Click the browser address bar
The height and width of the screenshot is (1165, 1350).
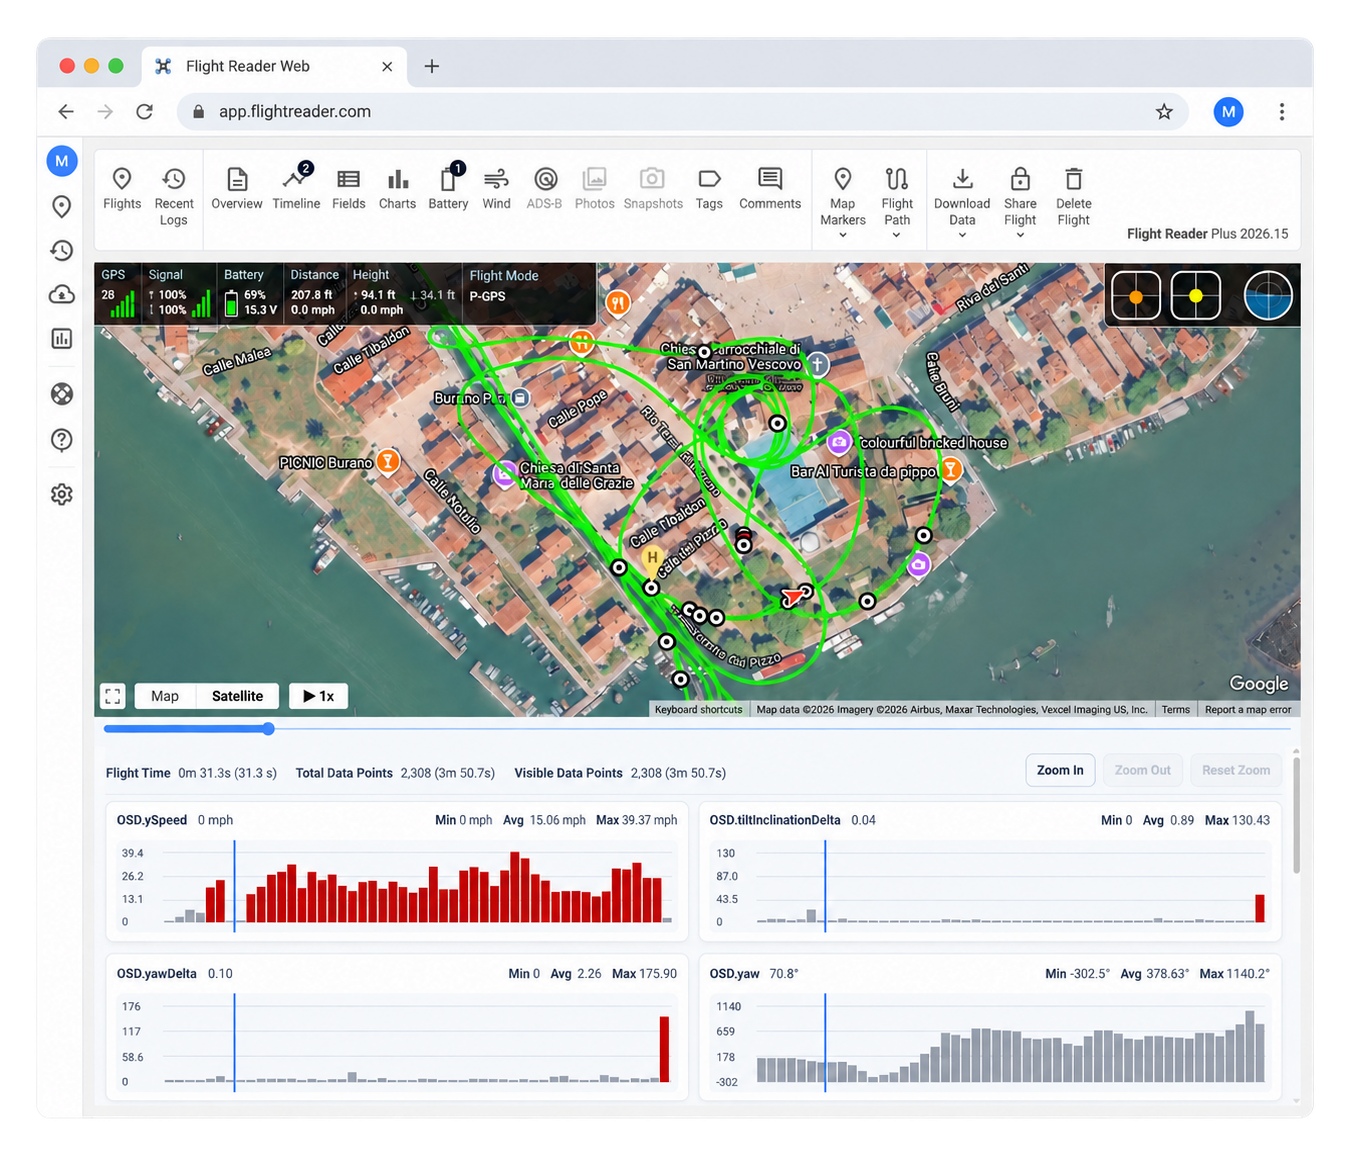point(682,112)
